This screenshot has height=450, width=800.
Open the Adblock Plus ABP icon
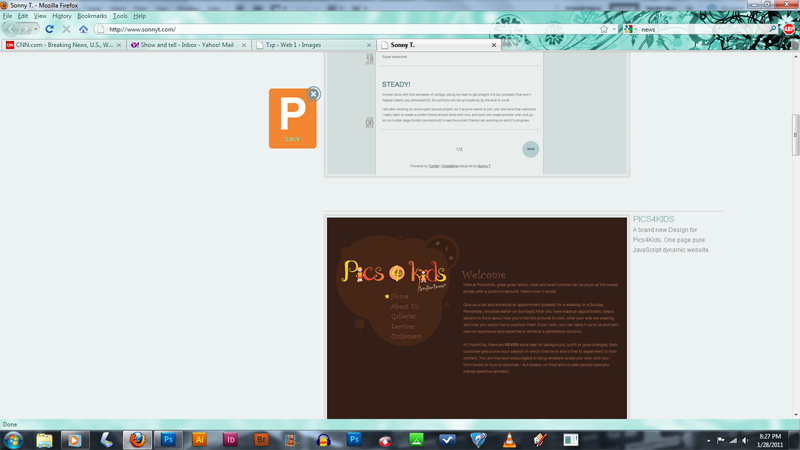(x=789, y=29)
